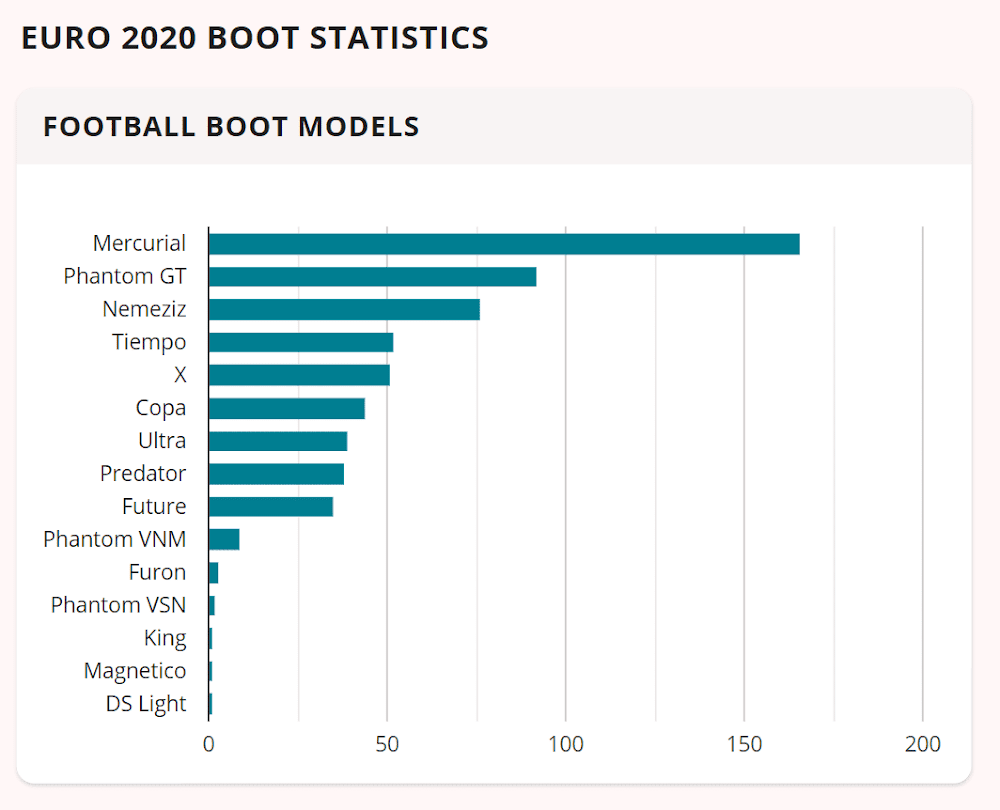Click the 200 value on x-axis
This screenshot has width=1000, height=810.
click(923, 745)
